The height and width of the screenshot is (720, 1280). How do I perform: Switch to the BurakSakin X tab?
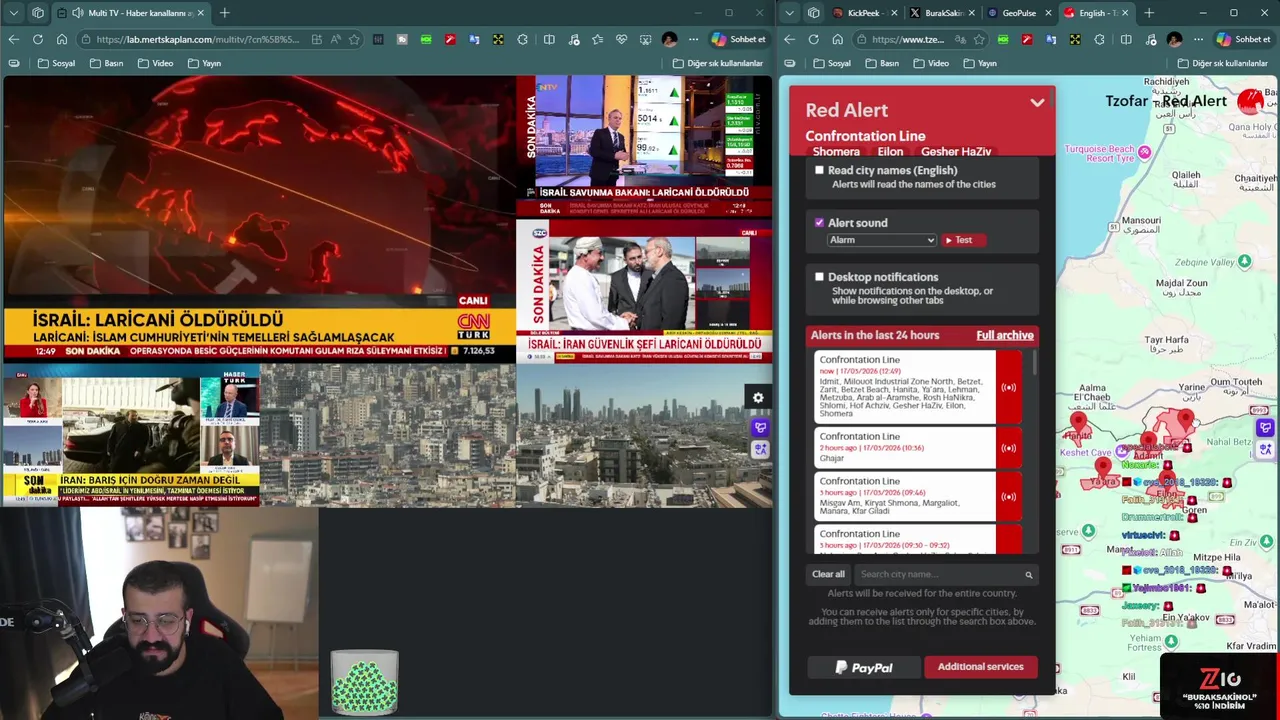point(942,13)
